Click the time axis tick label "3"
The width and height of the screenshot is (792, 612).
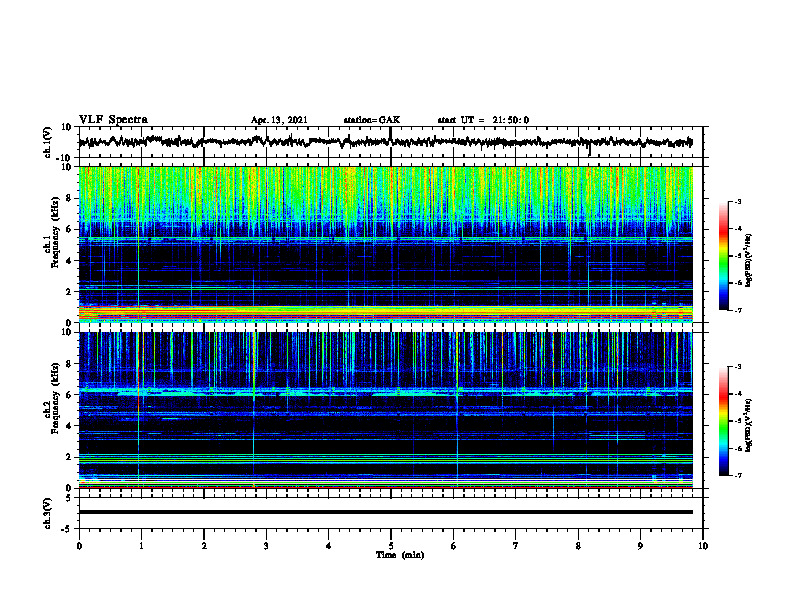266,546
